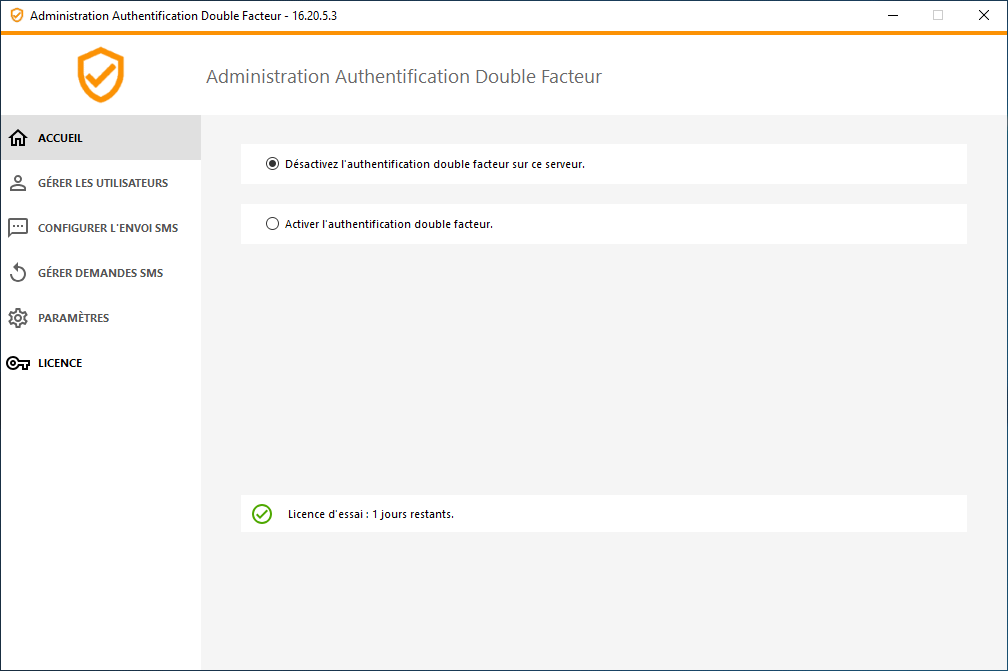Image resolution: width=1008 pixels, height=671 pixels.
Task: Open GÉRER DEMANDES SMS section
Action: pyautogui.click(x=101, y=273)
